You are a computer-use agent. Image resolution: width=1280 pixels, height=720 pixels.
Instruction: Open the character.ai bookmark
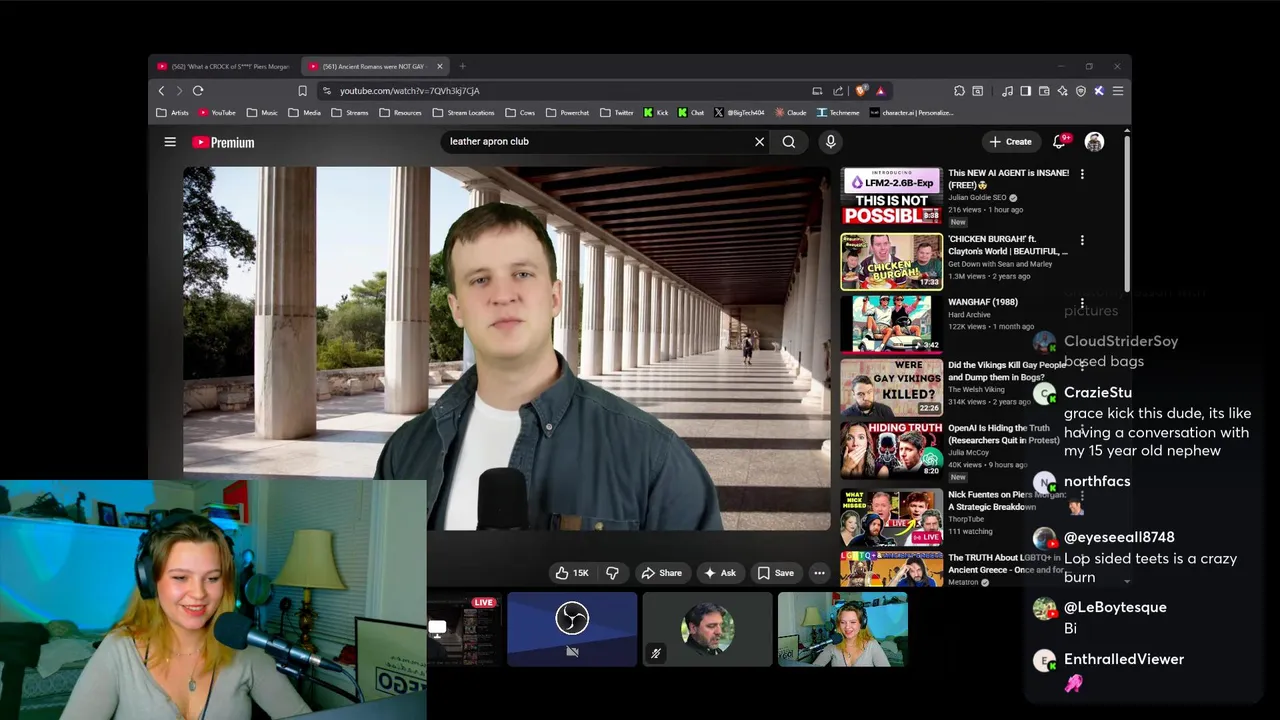(911, 113)
